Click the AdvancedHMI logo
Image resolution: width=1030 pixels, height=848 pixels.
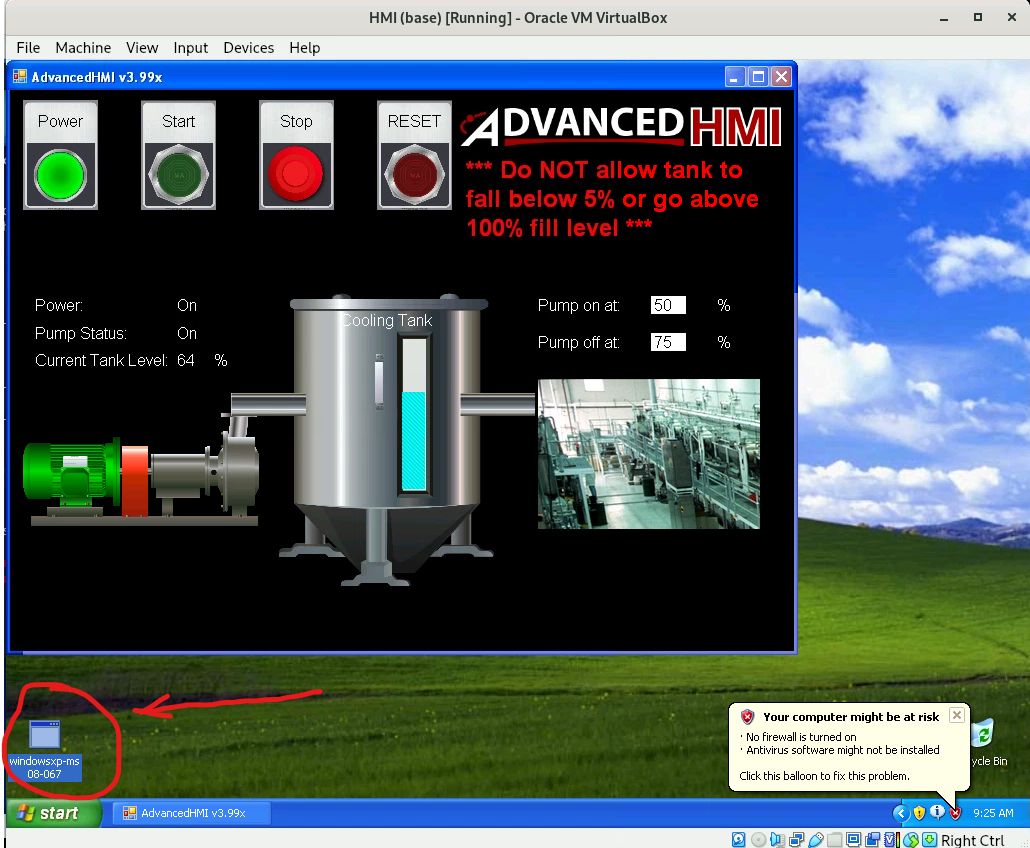point(621,126)
